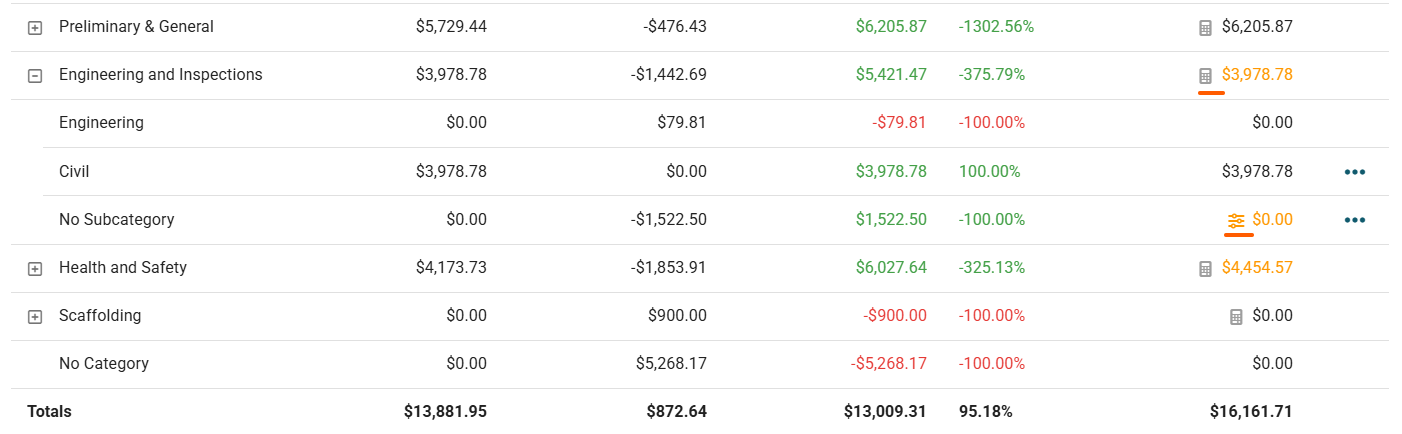This screenshot has width=1402, height=434.
Task: Click the Totals row label
Action: (49, 412)
